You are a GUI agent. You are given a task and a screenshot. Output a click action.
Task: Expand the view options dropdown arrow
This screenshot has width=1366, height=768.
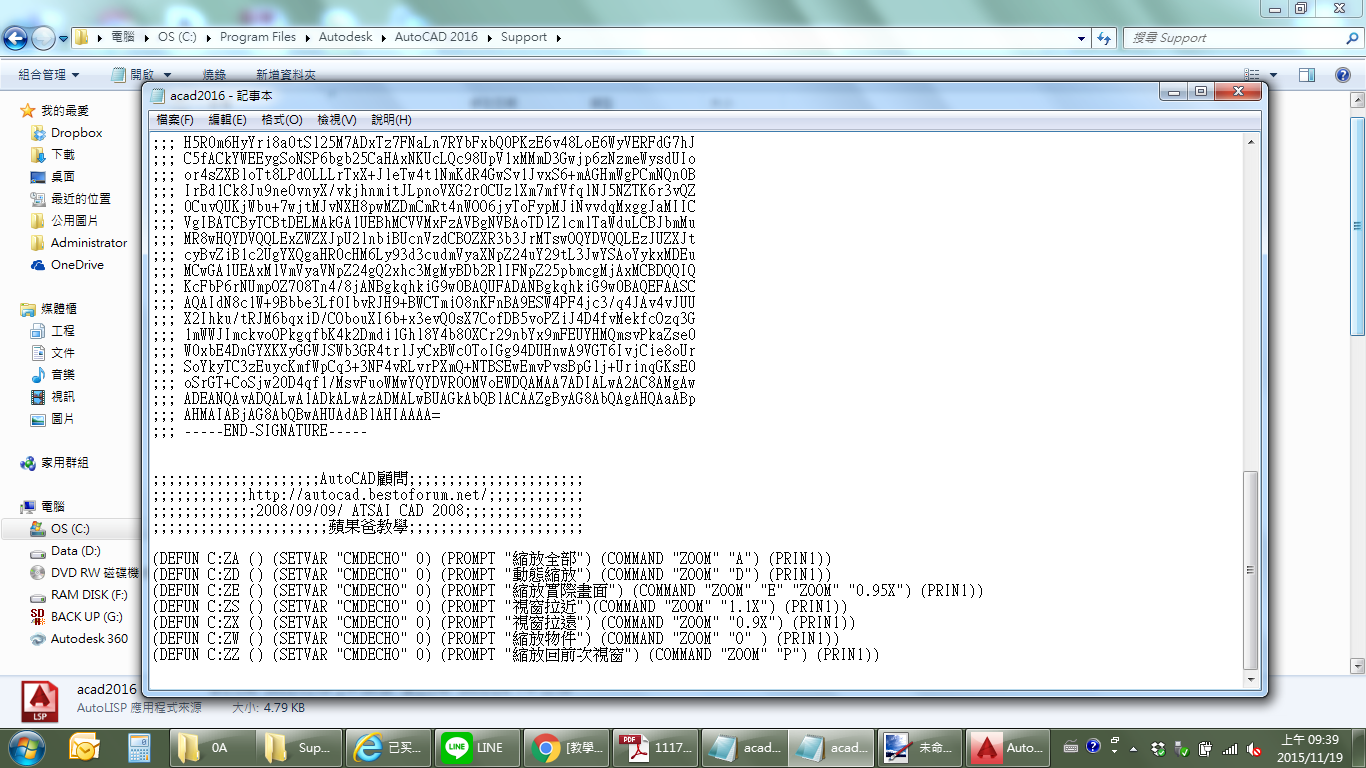tap(1273, 75)
